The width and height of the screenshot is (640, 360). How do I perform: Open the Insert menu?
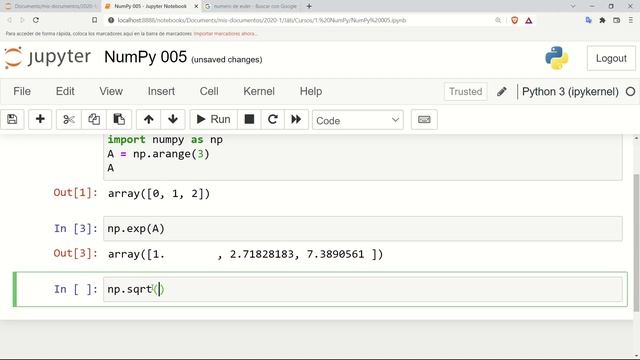coord(161,91)
